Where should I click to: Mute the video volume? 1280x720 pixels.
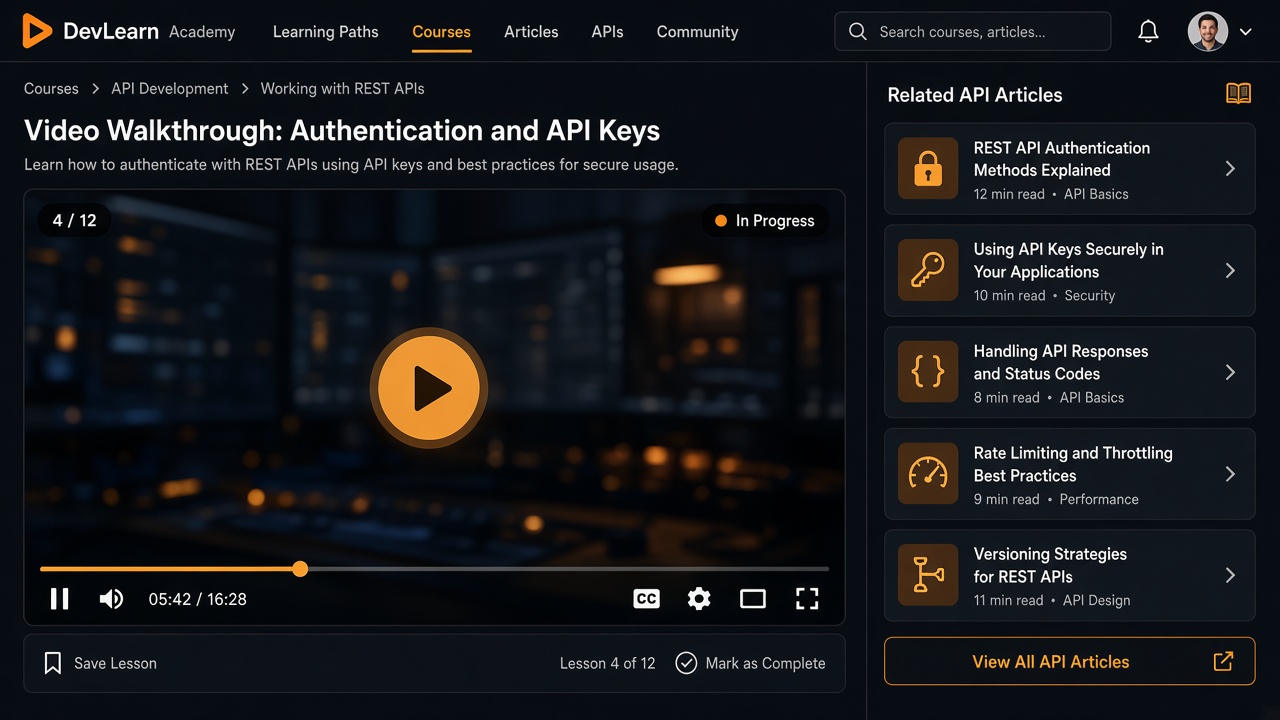click(111, 599)
